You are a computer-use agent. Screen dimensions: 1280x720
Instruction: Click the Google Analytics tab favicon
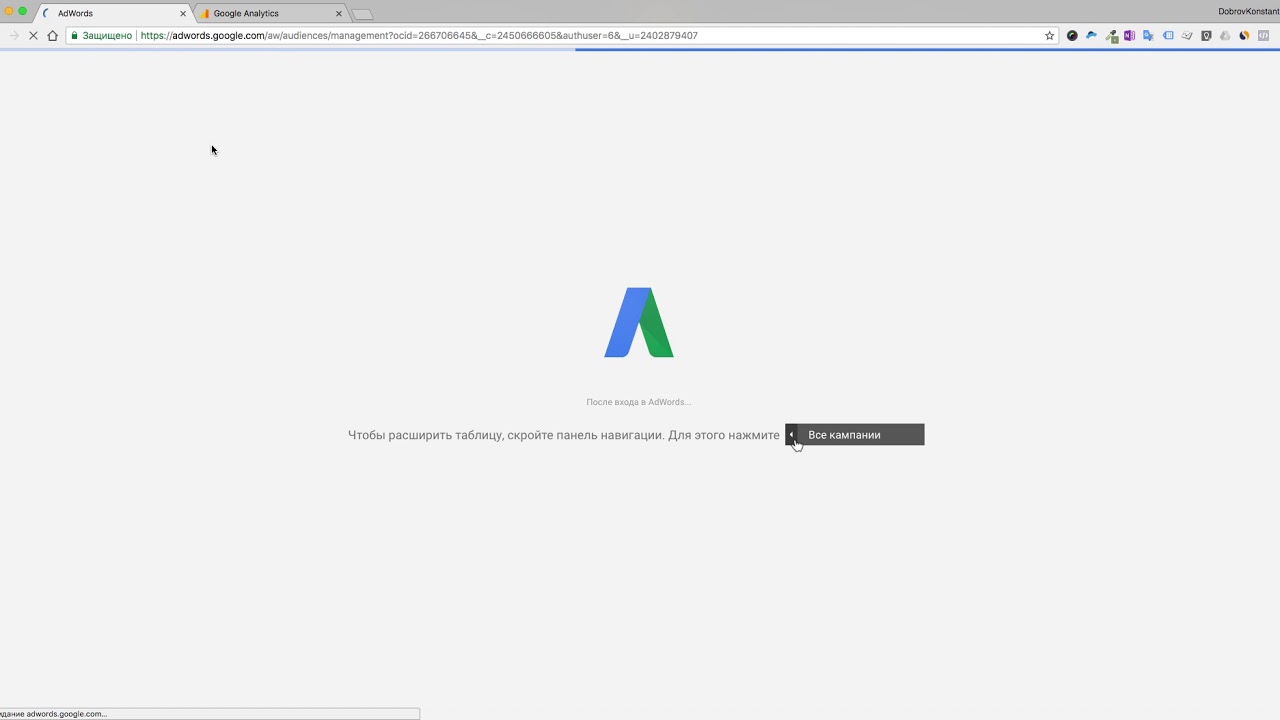tap(205, 14)
